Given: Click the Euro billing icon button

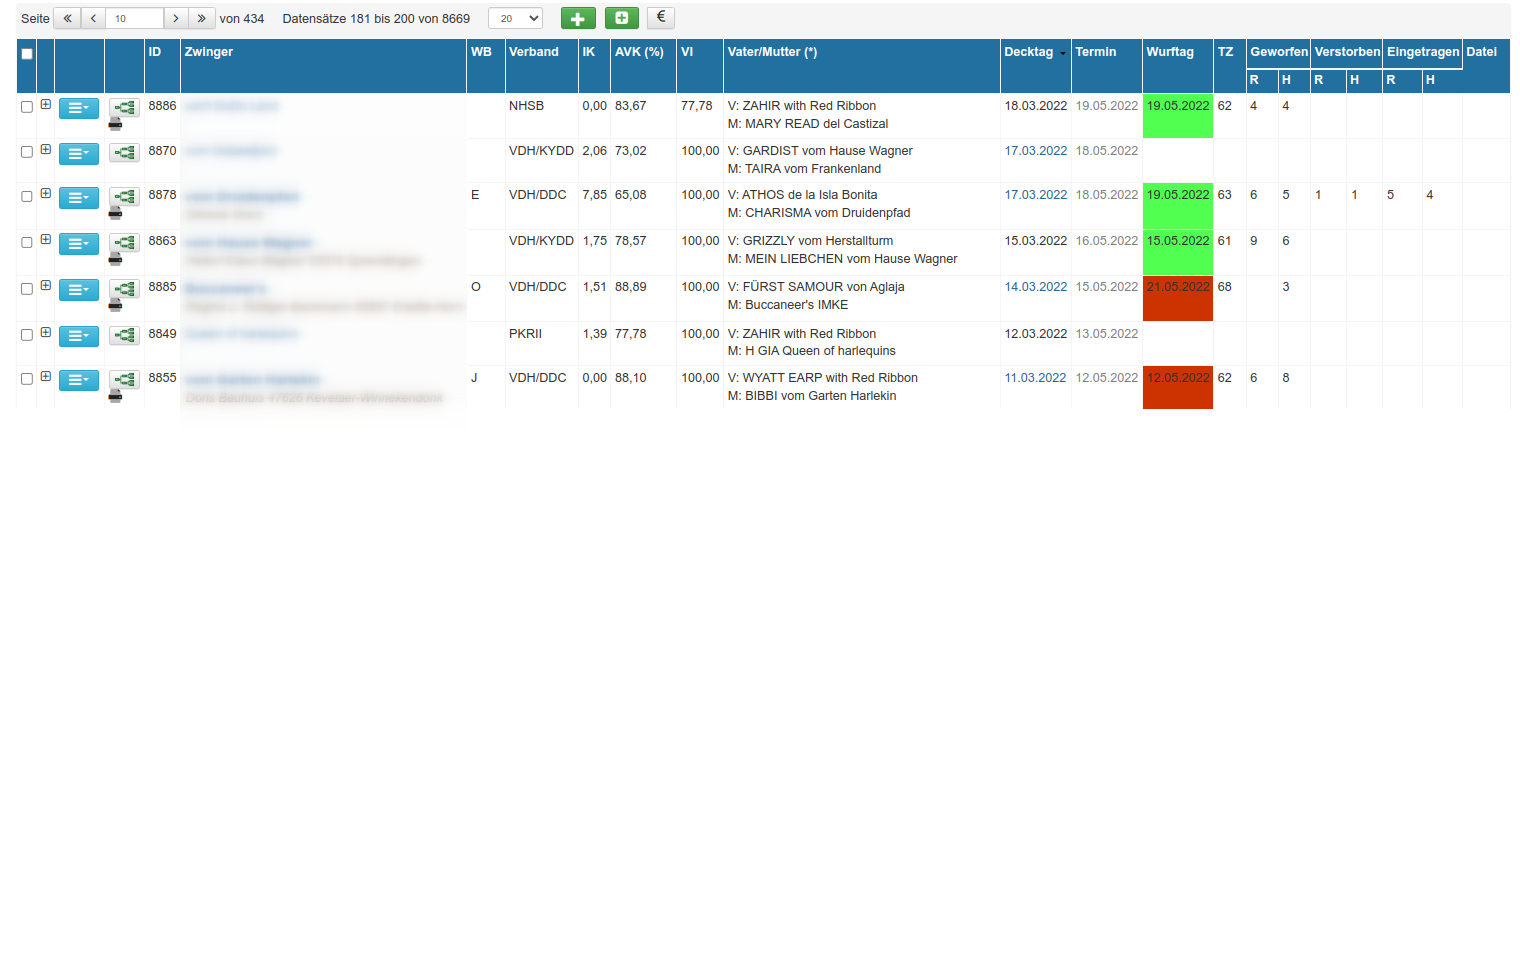Looking at the screenshot, I should pos(660,18).
